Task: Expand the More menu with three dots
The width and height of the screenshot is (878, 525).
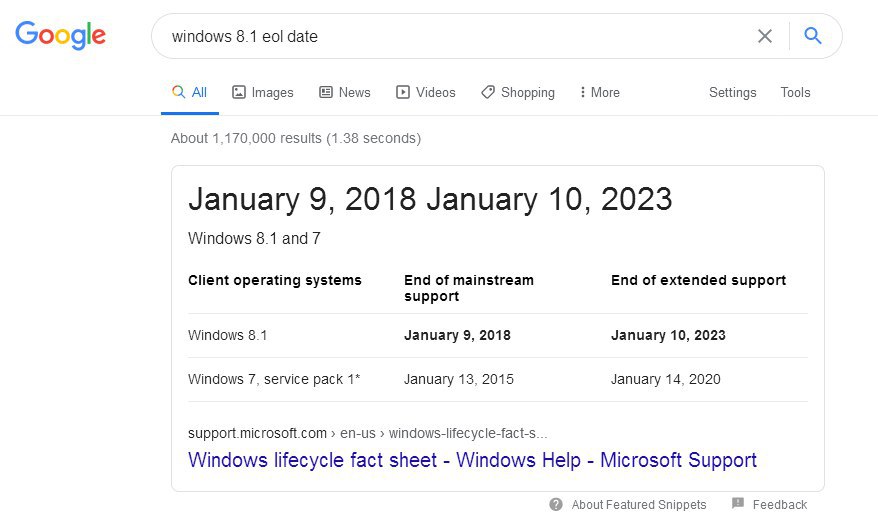Action: pyautogui.click(x=600, y=92)
